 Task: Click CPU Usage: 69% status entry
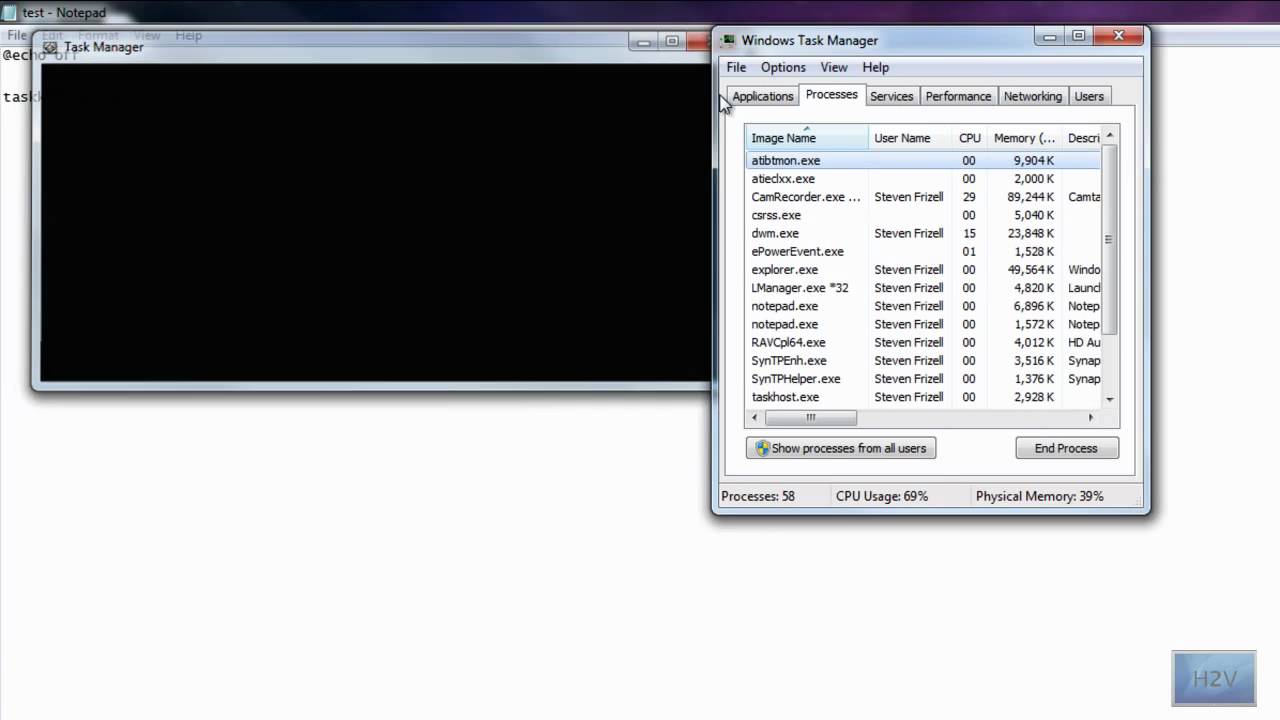click(x=882, y=496)
